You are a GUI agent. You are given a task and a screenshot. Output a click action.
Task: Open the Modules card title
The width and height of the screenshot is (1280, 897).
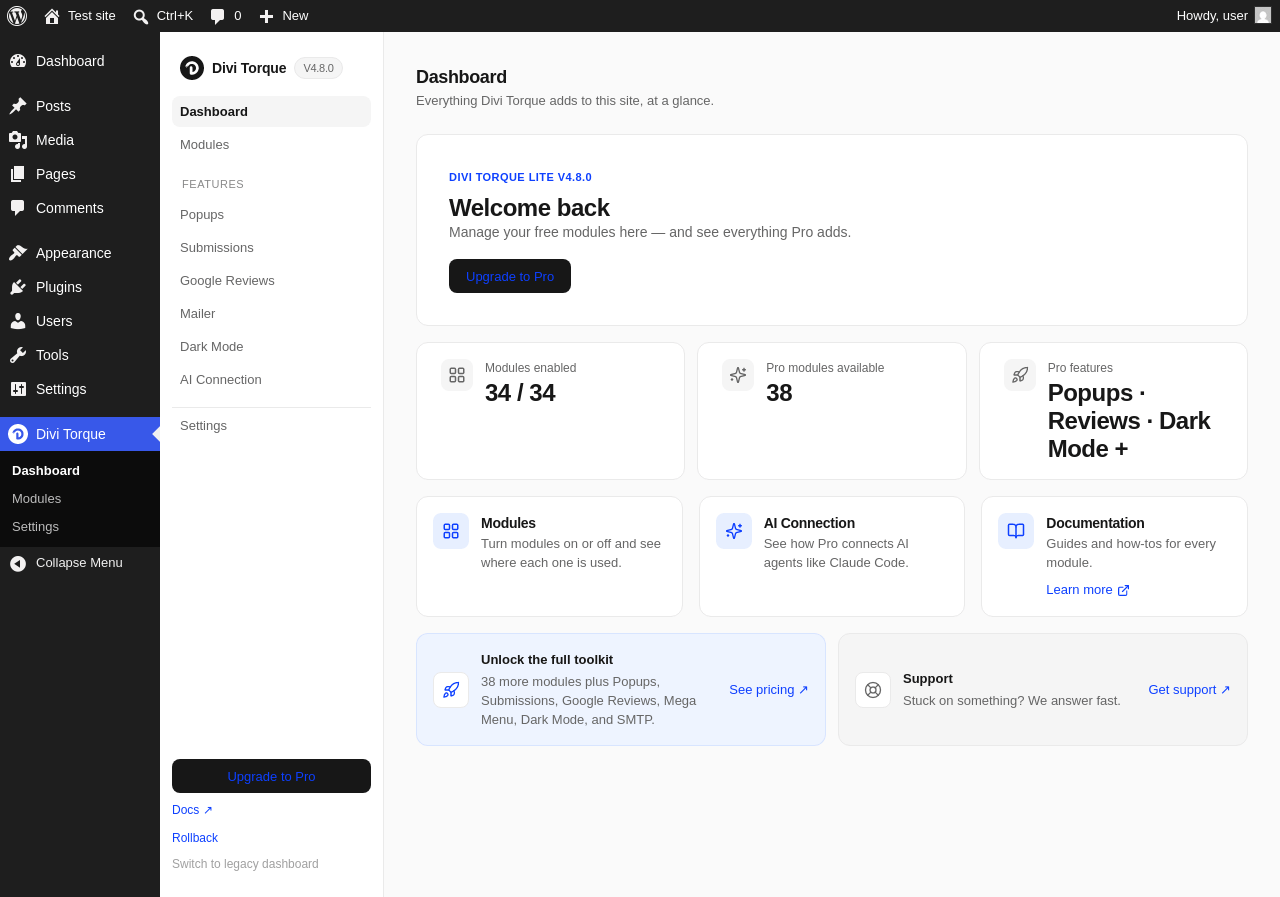pyautogui.click(x=508, y=523)
